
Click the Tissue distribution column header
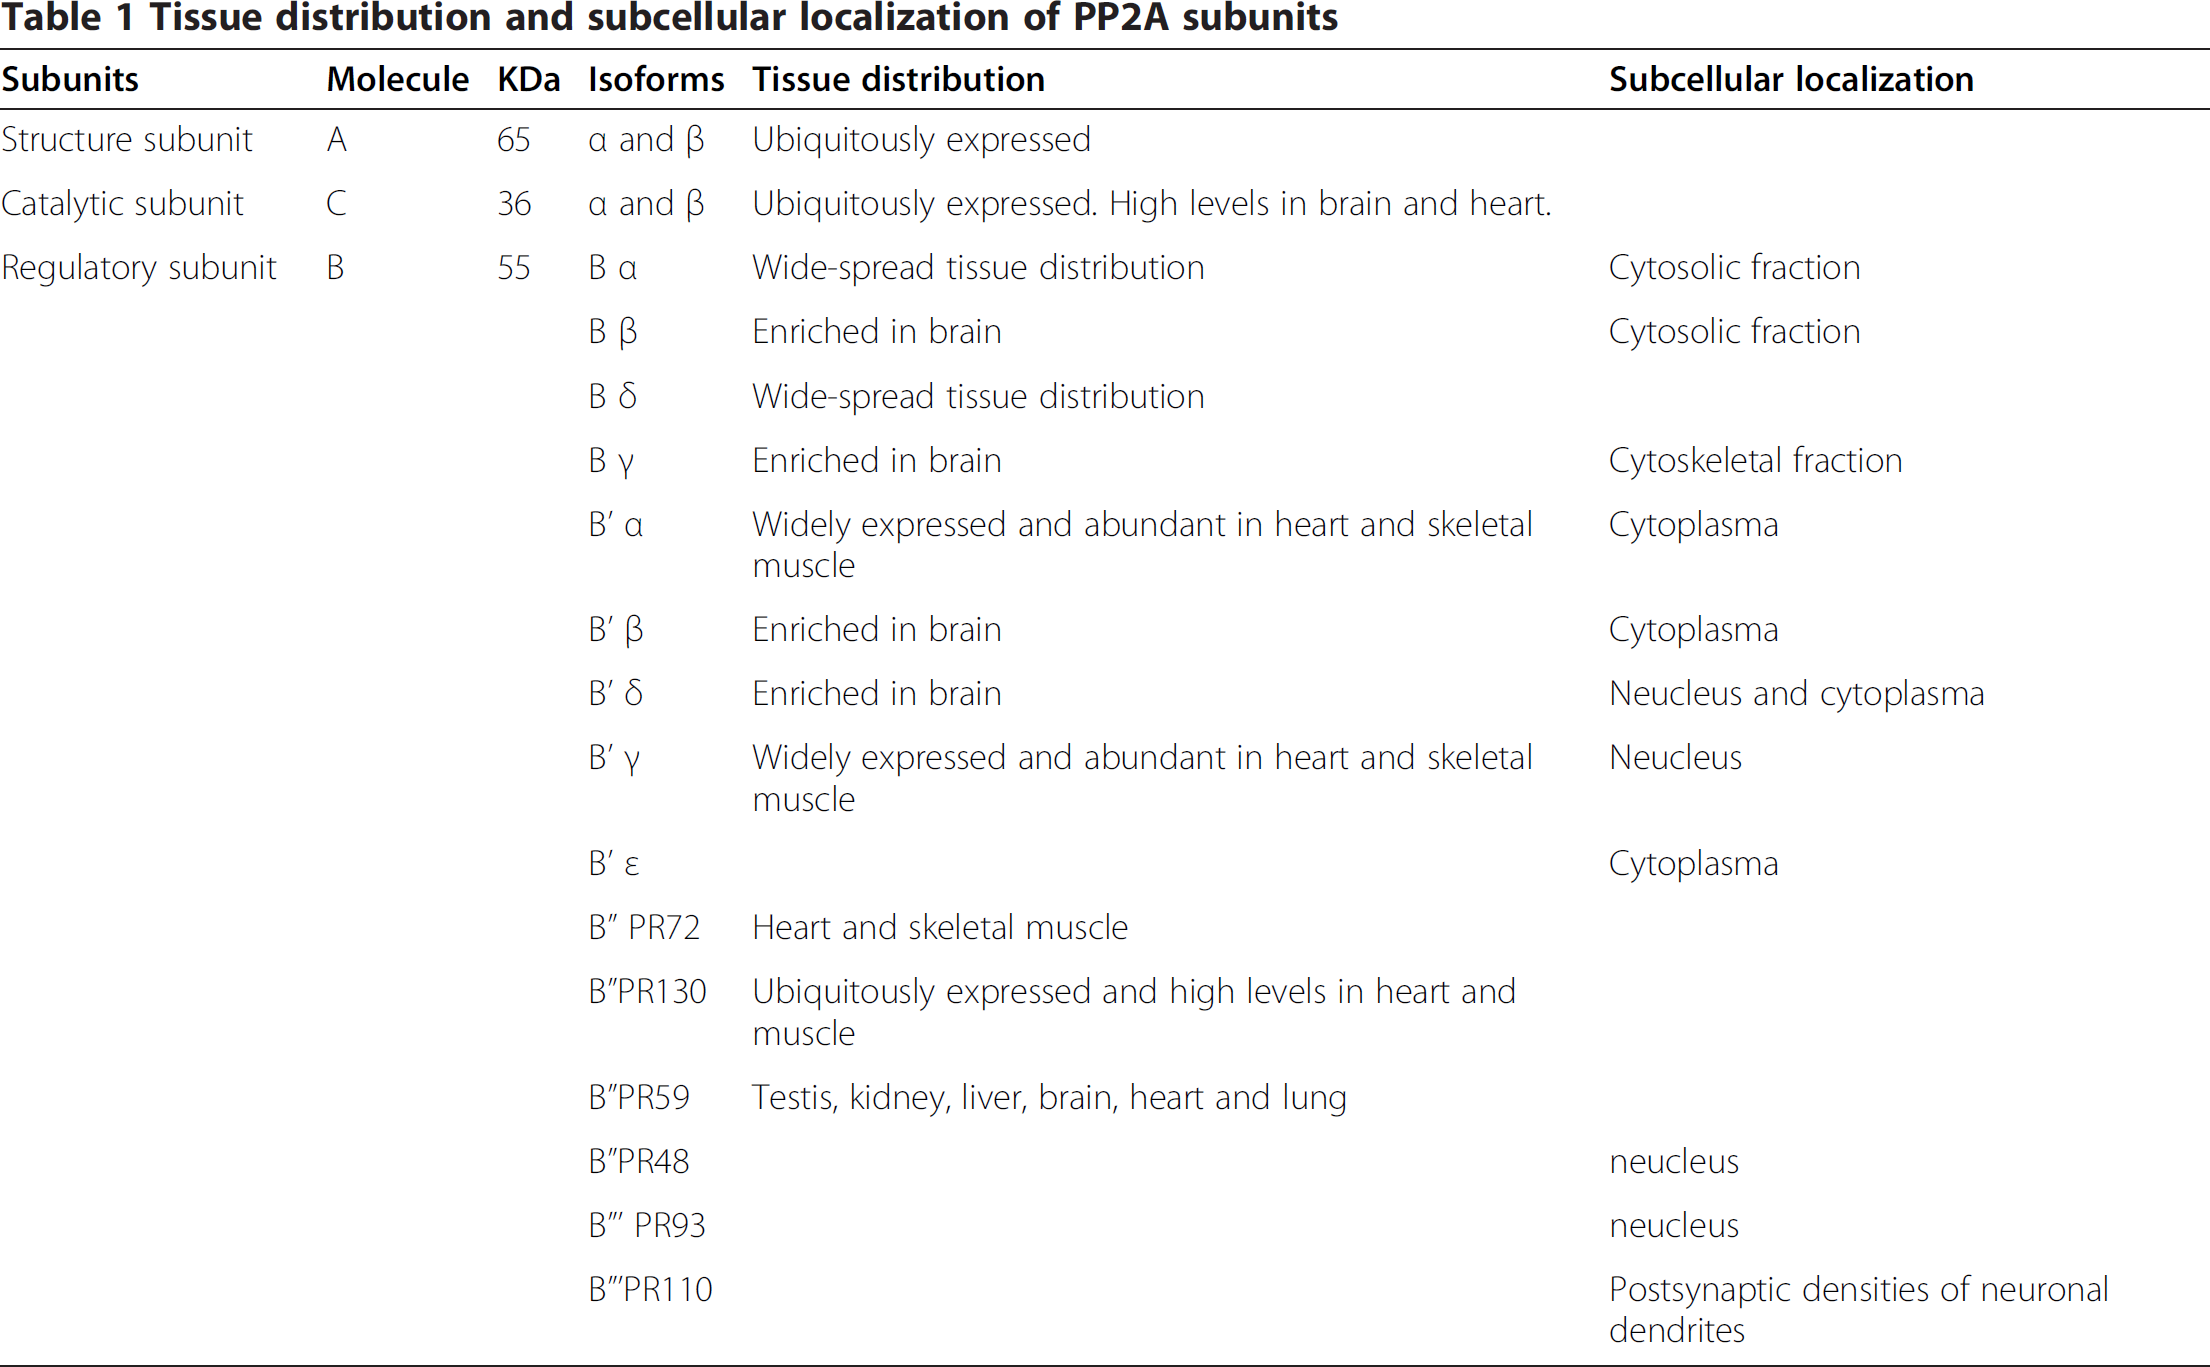click(x=898, y=79)
